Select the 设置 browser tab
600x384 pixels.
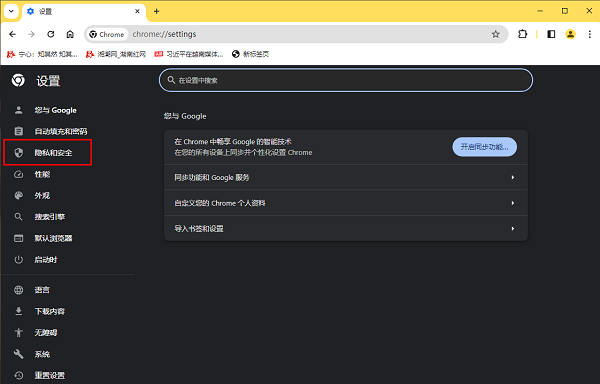tap(84, 11)
